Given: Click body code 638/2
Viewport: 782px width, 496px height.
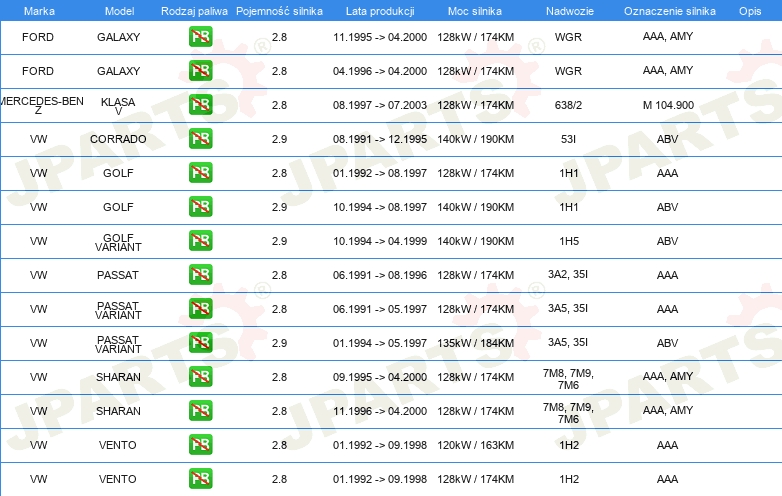Looking at the screenshot, I should (x=568, y=105).
